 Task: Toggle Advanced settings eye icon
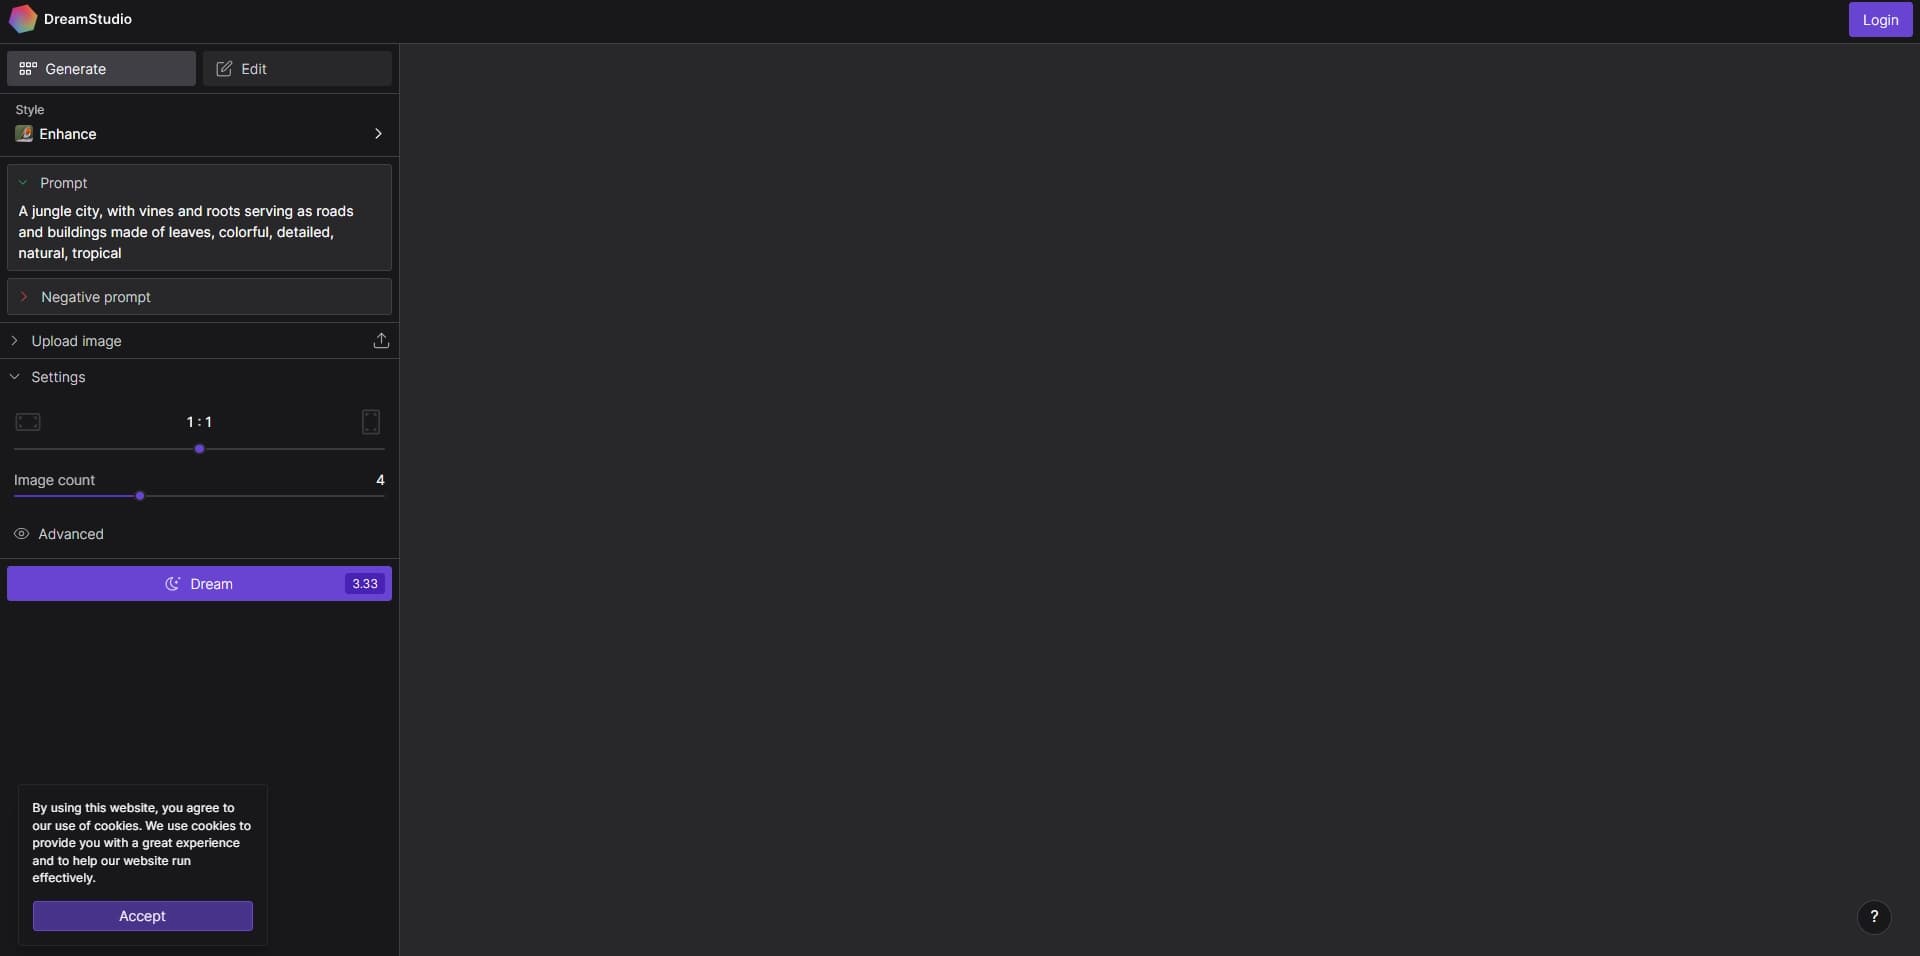21,534
